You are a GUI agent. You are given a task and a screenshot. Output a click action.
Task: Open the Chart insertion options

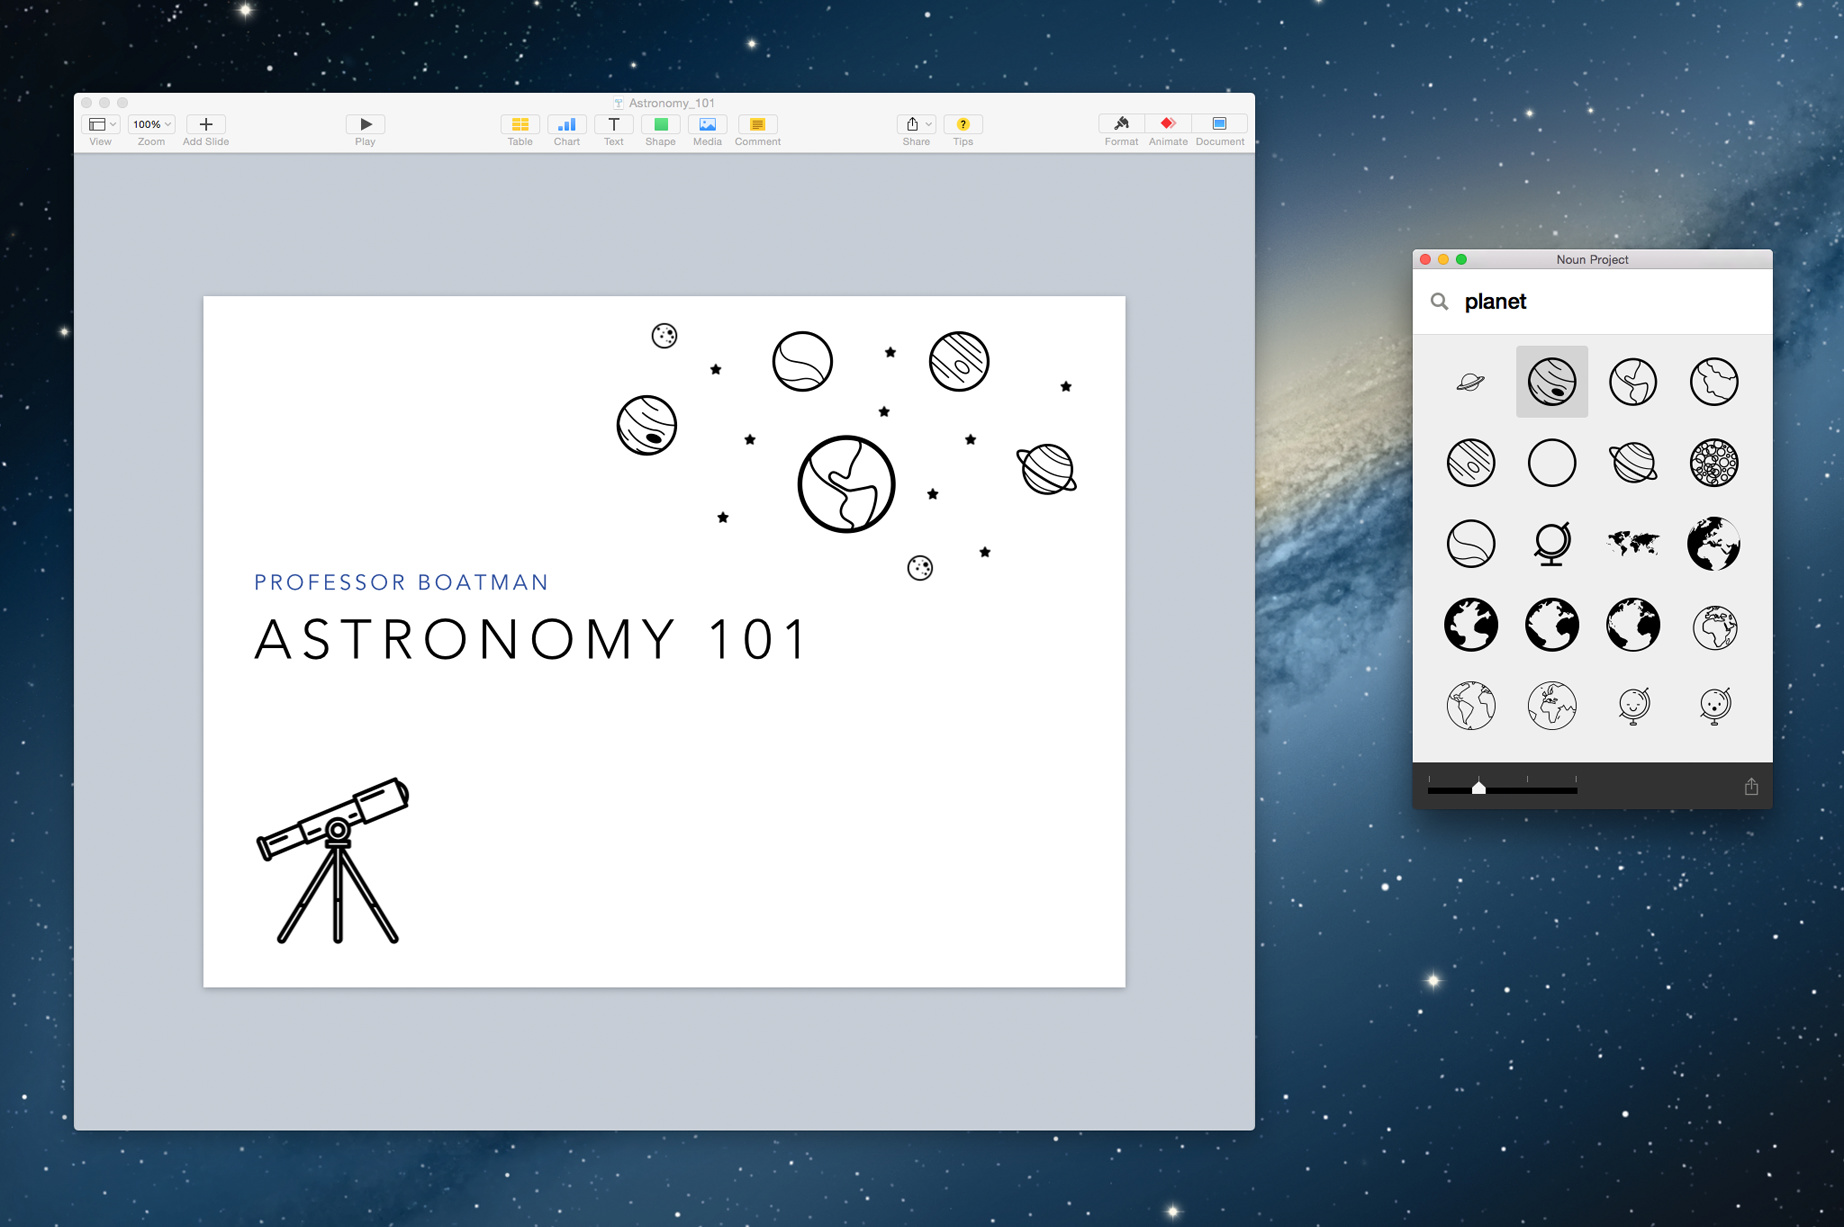(566, 124)
